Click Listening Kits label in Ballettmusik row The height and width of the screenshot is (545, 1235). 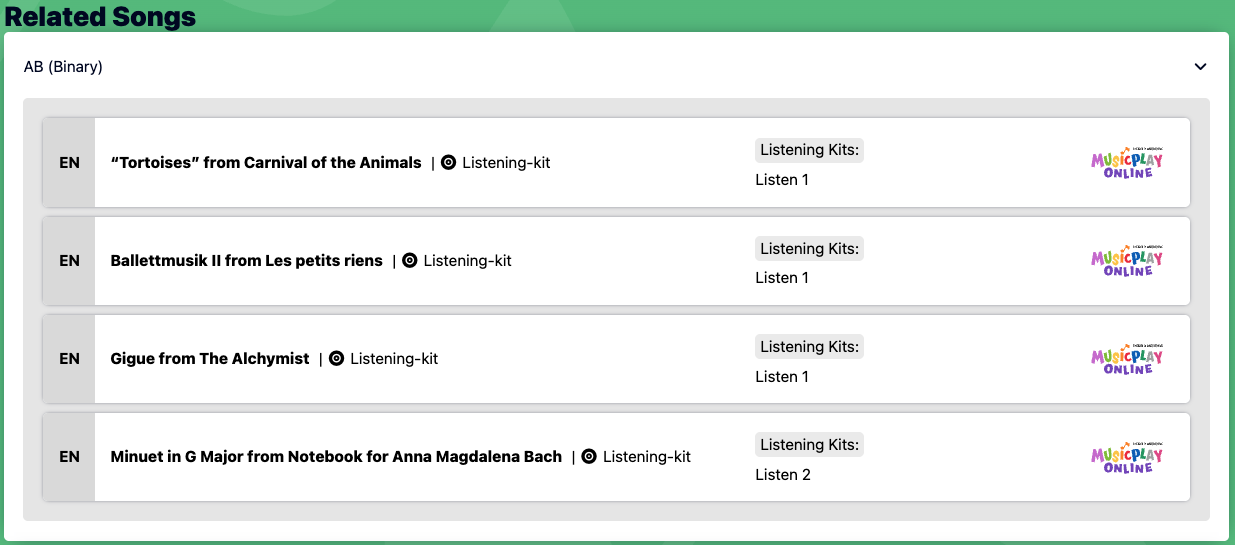809,248
